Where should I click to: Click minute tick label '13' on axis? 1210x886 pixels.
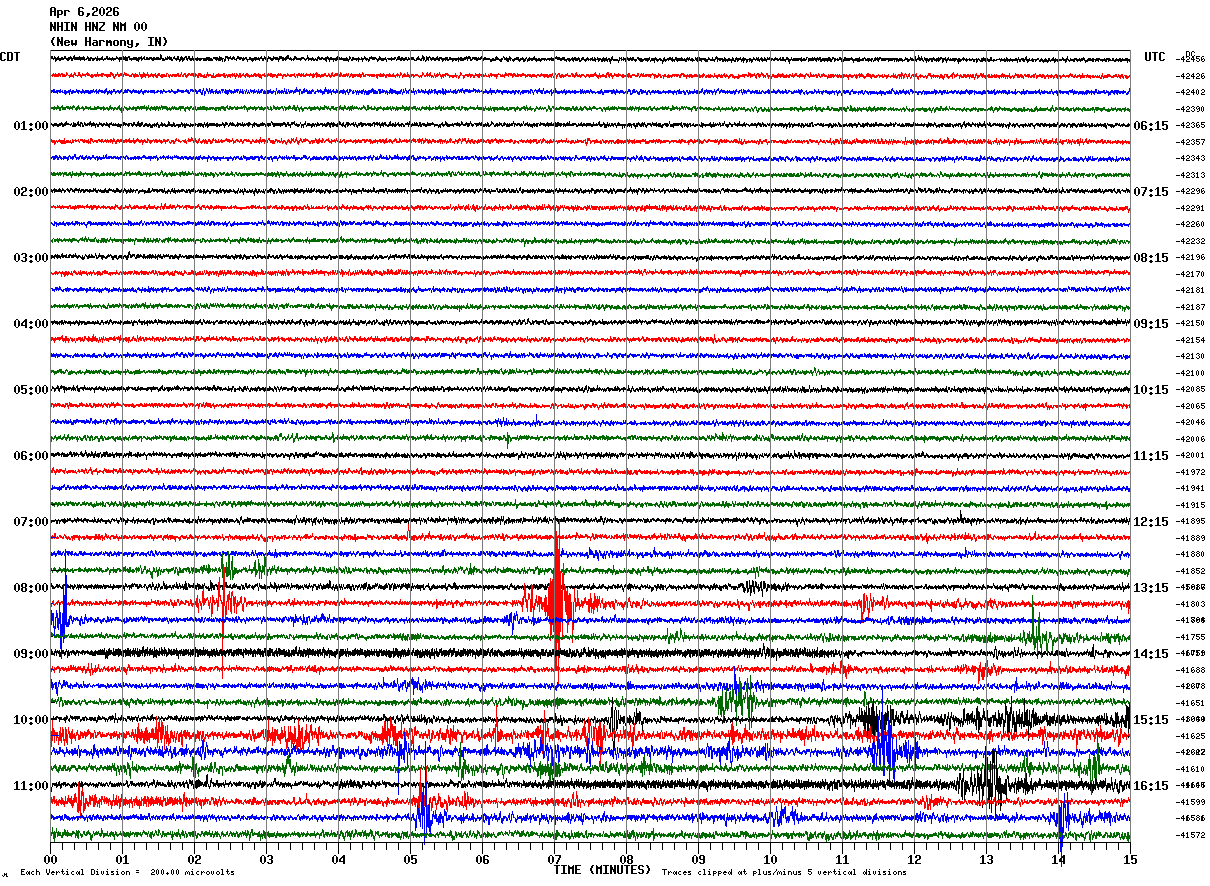click(x=986, y=859)
